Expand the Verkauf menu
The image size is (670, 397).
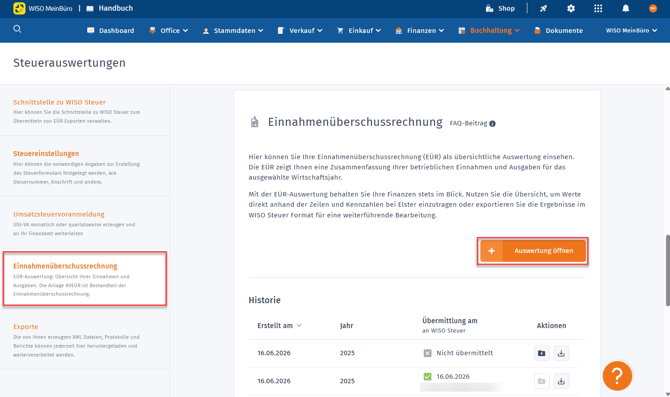coord(300,30)
